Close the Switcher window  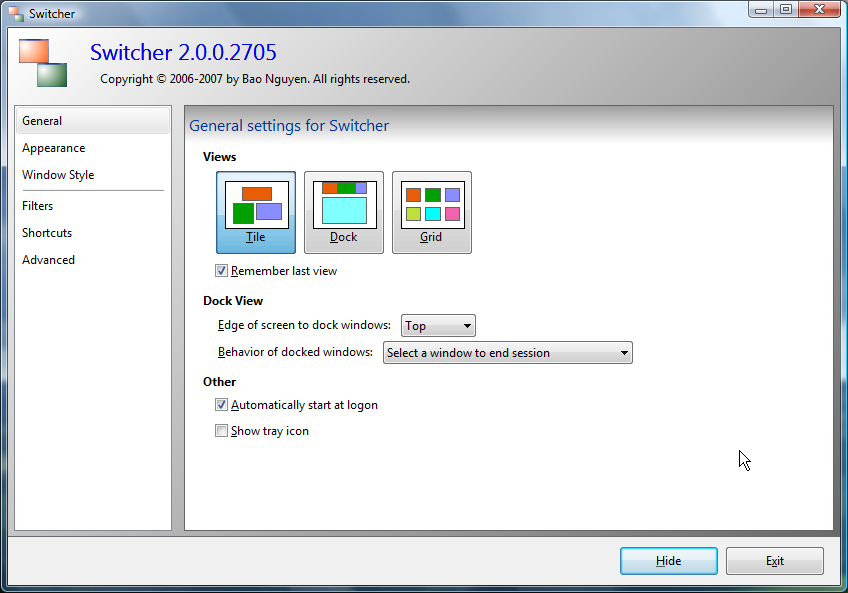pyautogui.click(x=819, y=10)
